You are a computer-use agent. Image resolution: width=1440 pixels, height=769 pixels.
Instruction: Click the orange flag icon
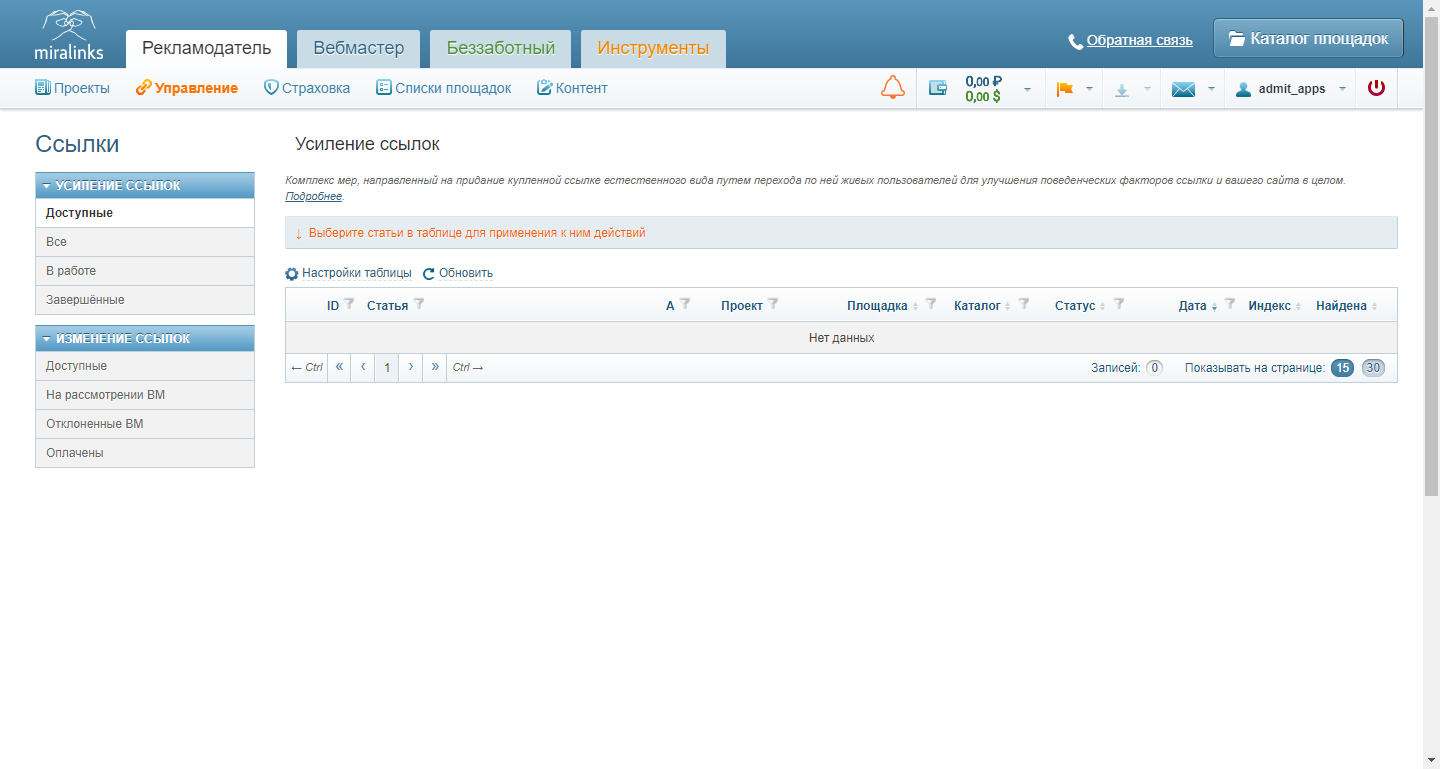tap(1064, 89)
